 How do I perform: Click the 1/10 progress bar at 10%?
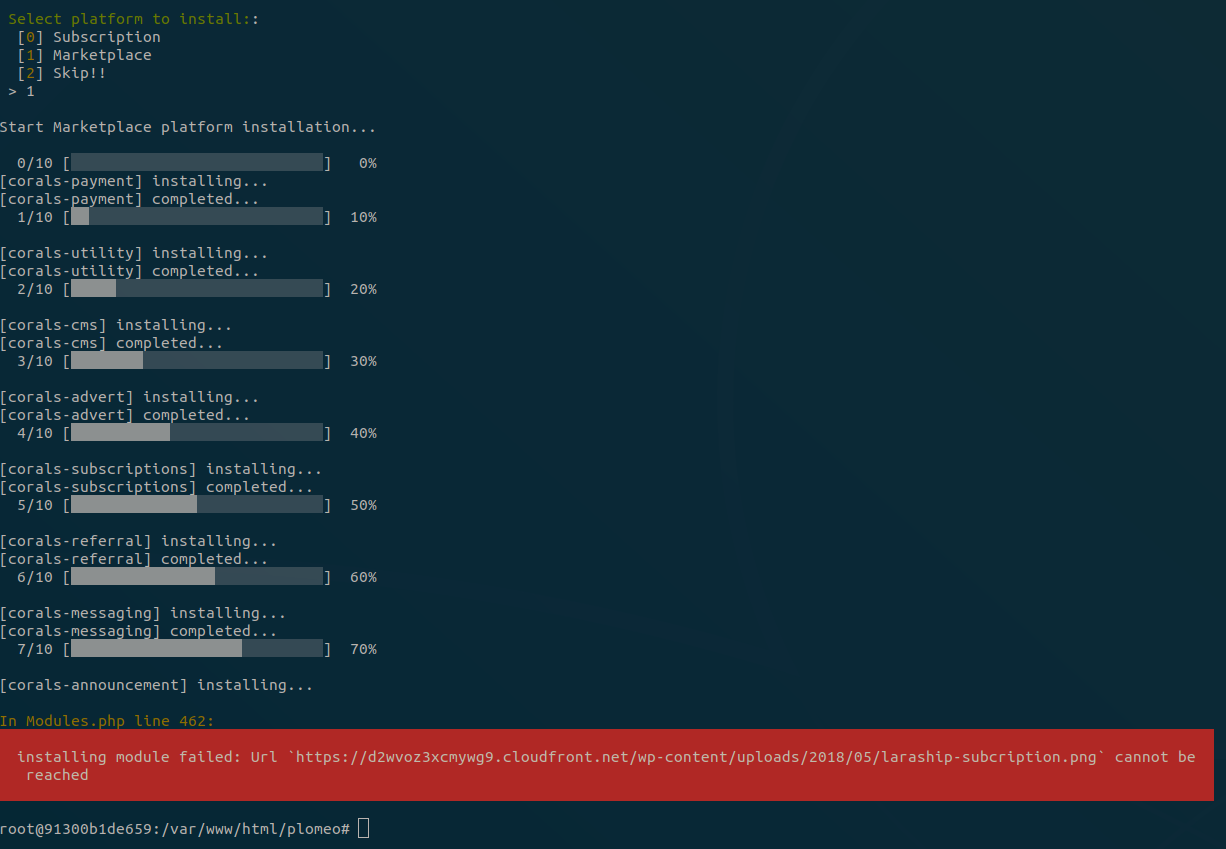click(197, 217)
